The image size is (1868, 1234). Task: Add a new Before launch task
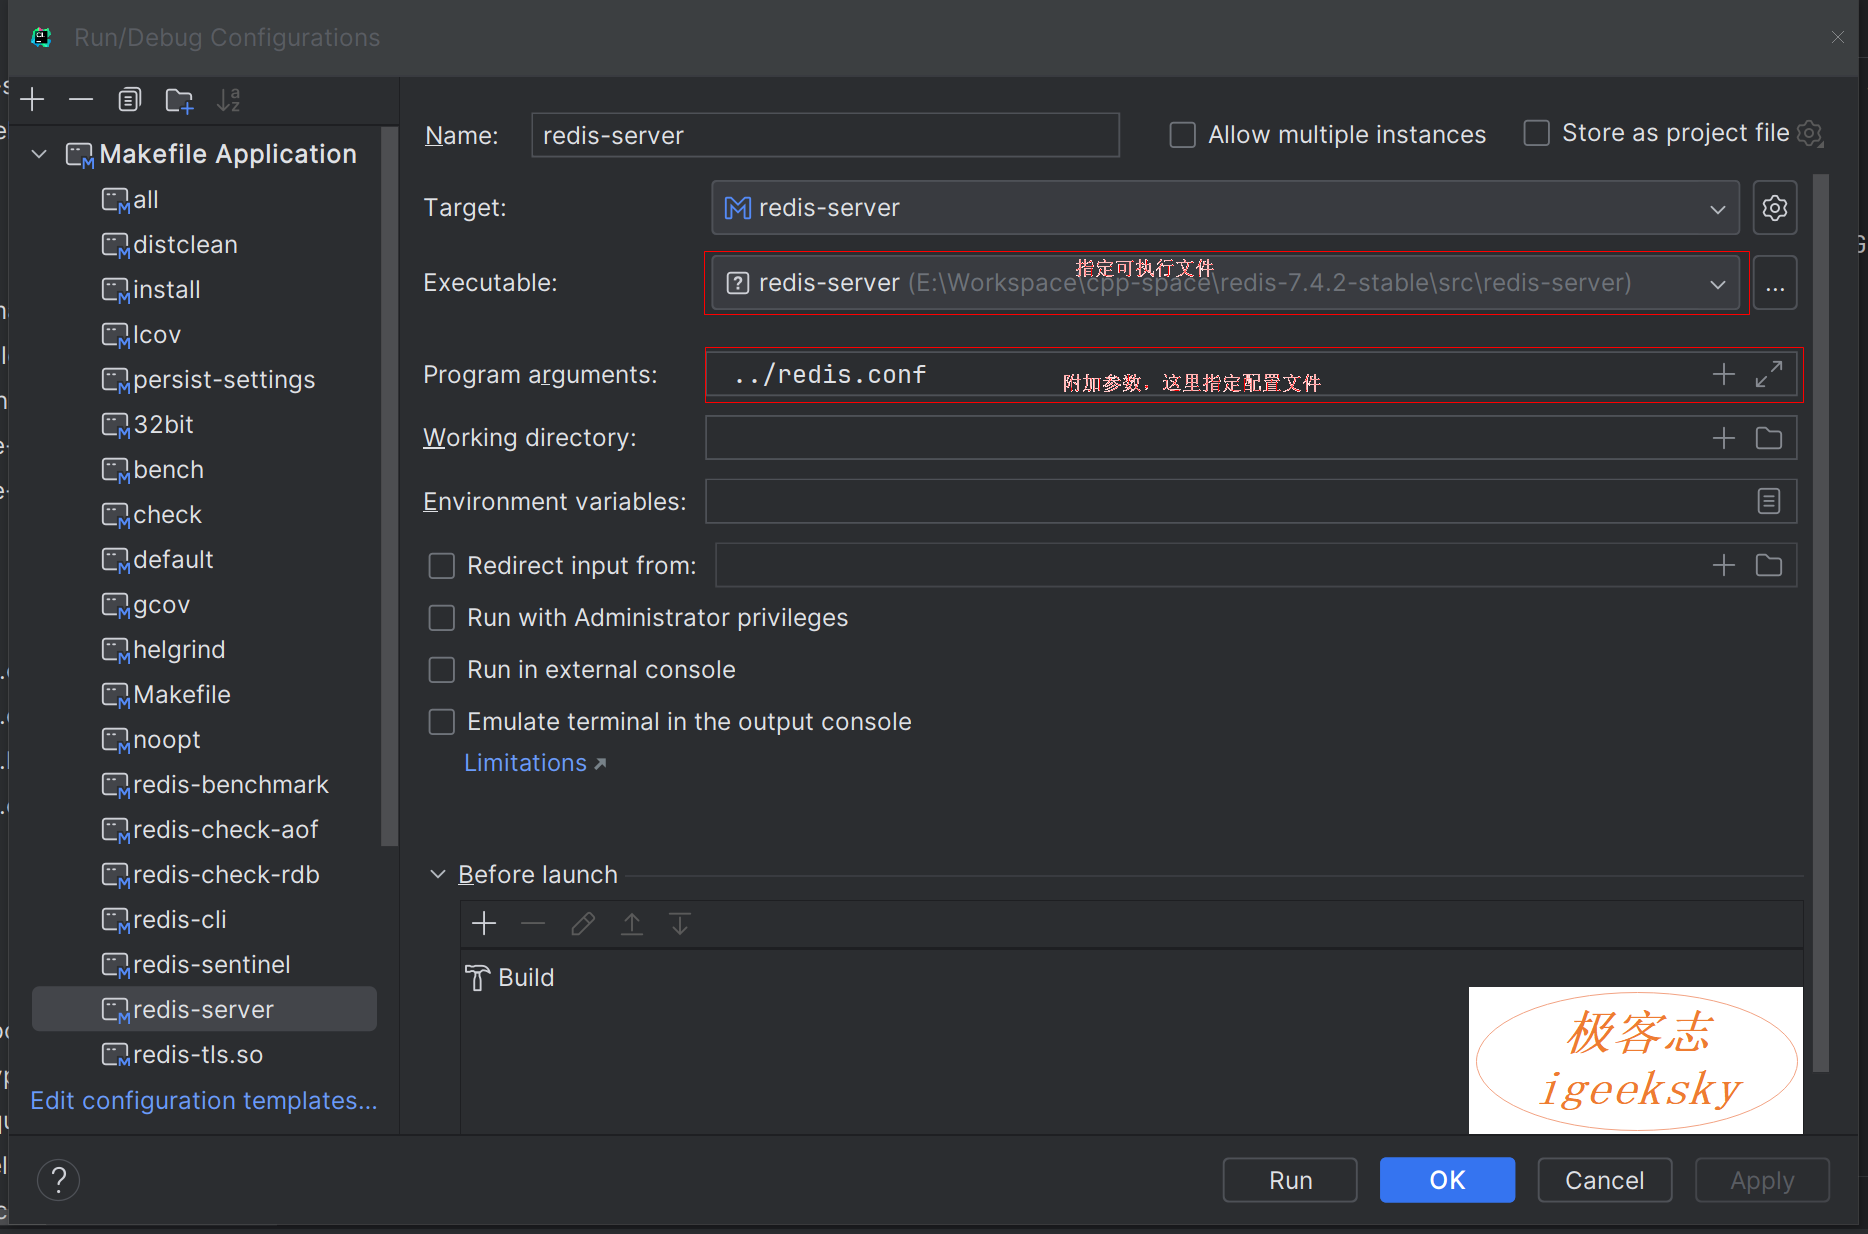click(484, 924)
